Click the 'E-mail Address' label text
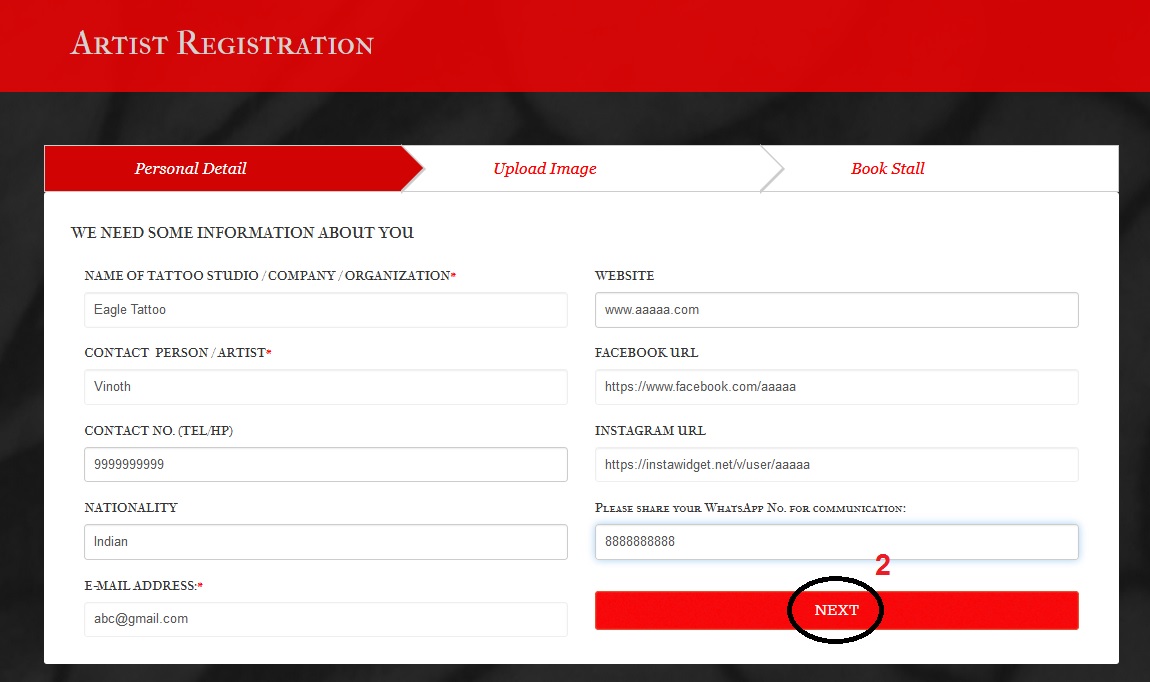The width and height of the screenshot is (1150, 682). (x=140, y=585)
